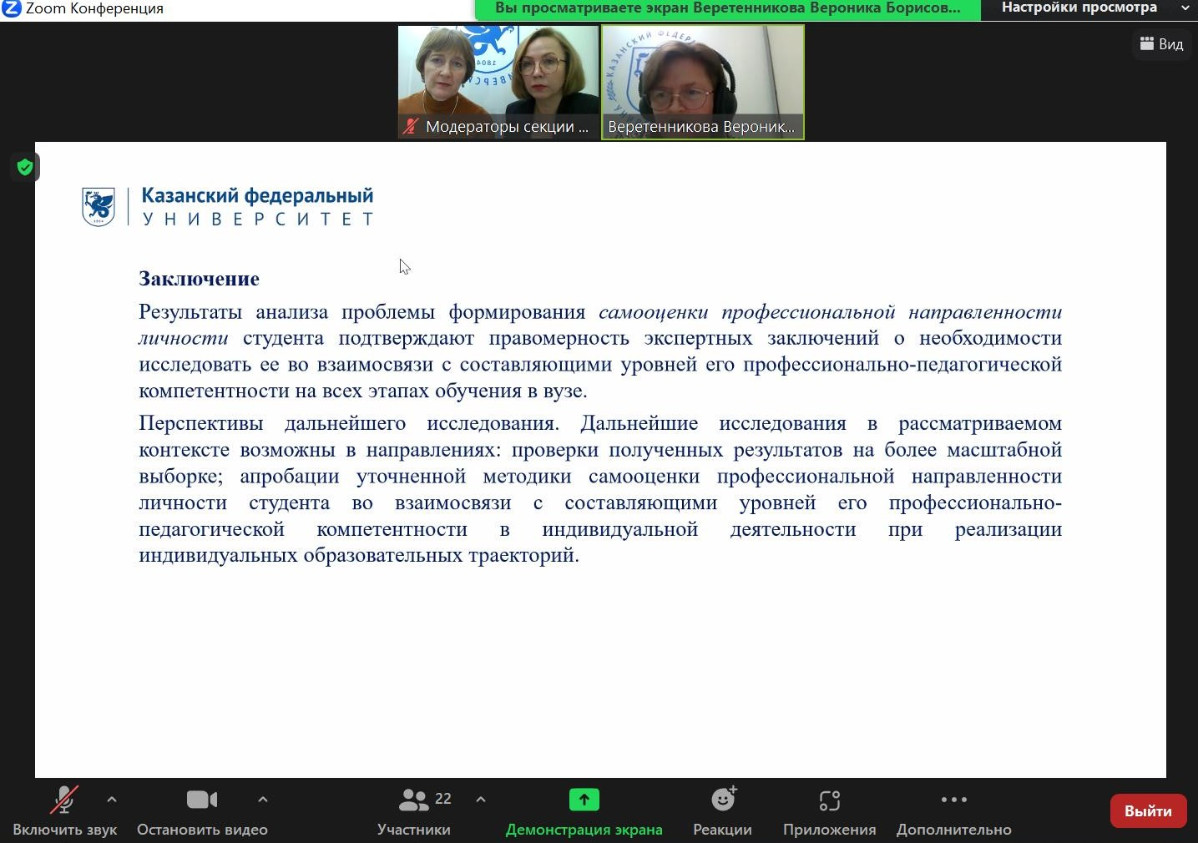Open Дополнительно via the ellipsis icon
The height and width of the screenshot is (843, 1198).
pos(954,799)
